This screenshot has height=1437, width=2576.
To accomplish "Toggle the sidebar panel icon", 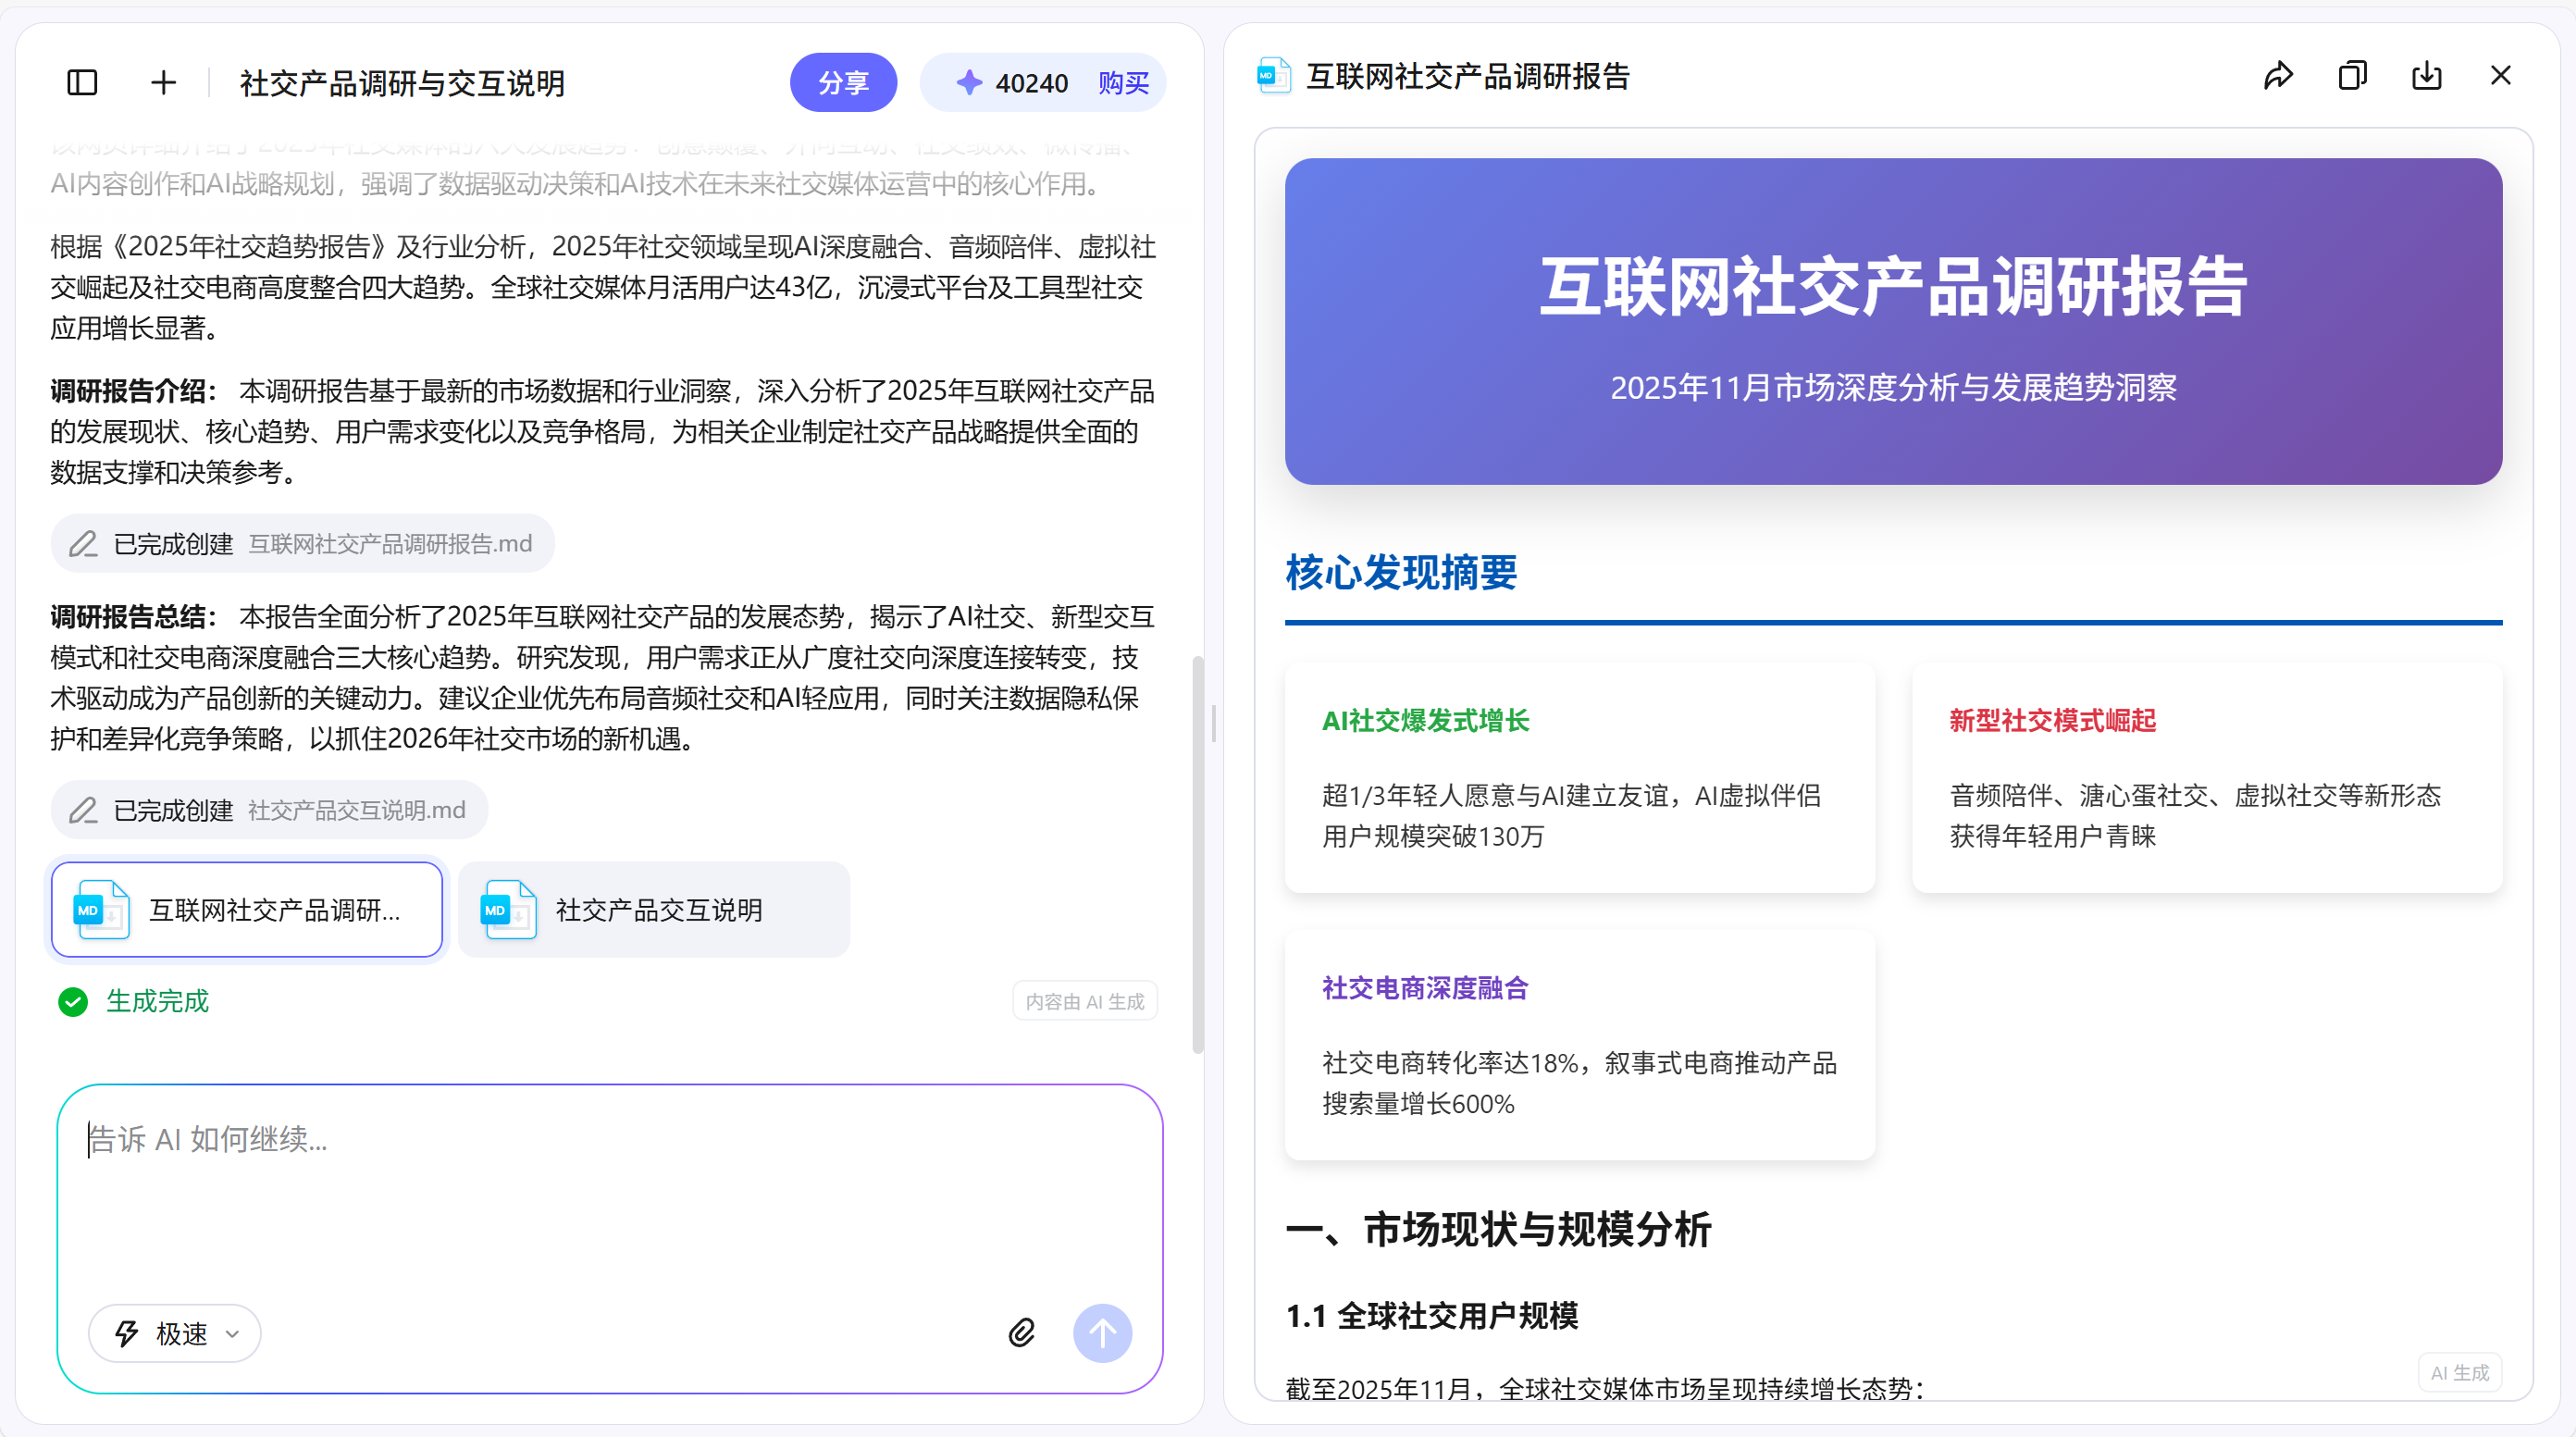I will [x=81, y=82].
